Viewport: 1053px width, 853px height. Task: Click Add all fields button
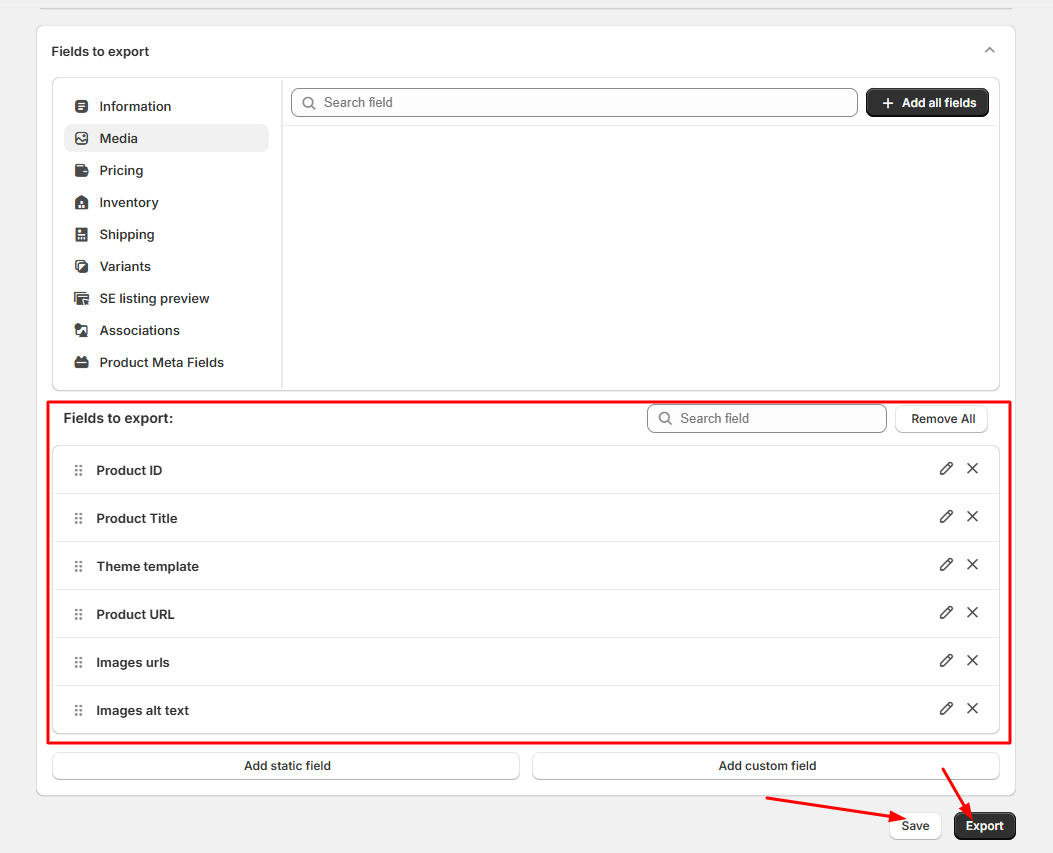(927, 103)
